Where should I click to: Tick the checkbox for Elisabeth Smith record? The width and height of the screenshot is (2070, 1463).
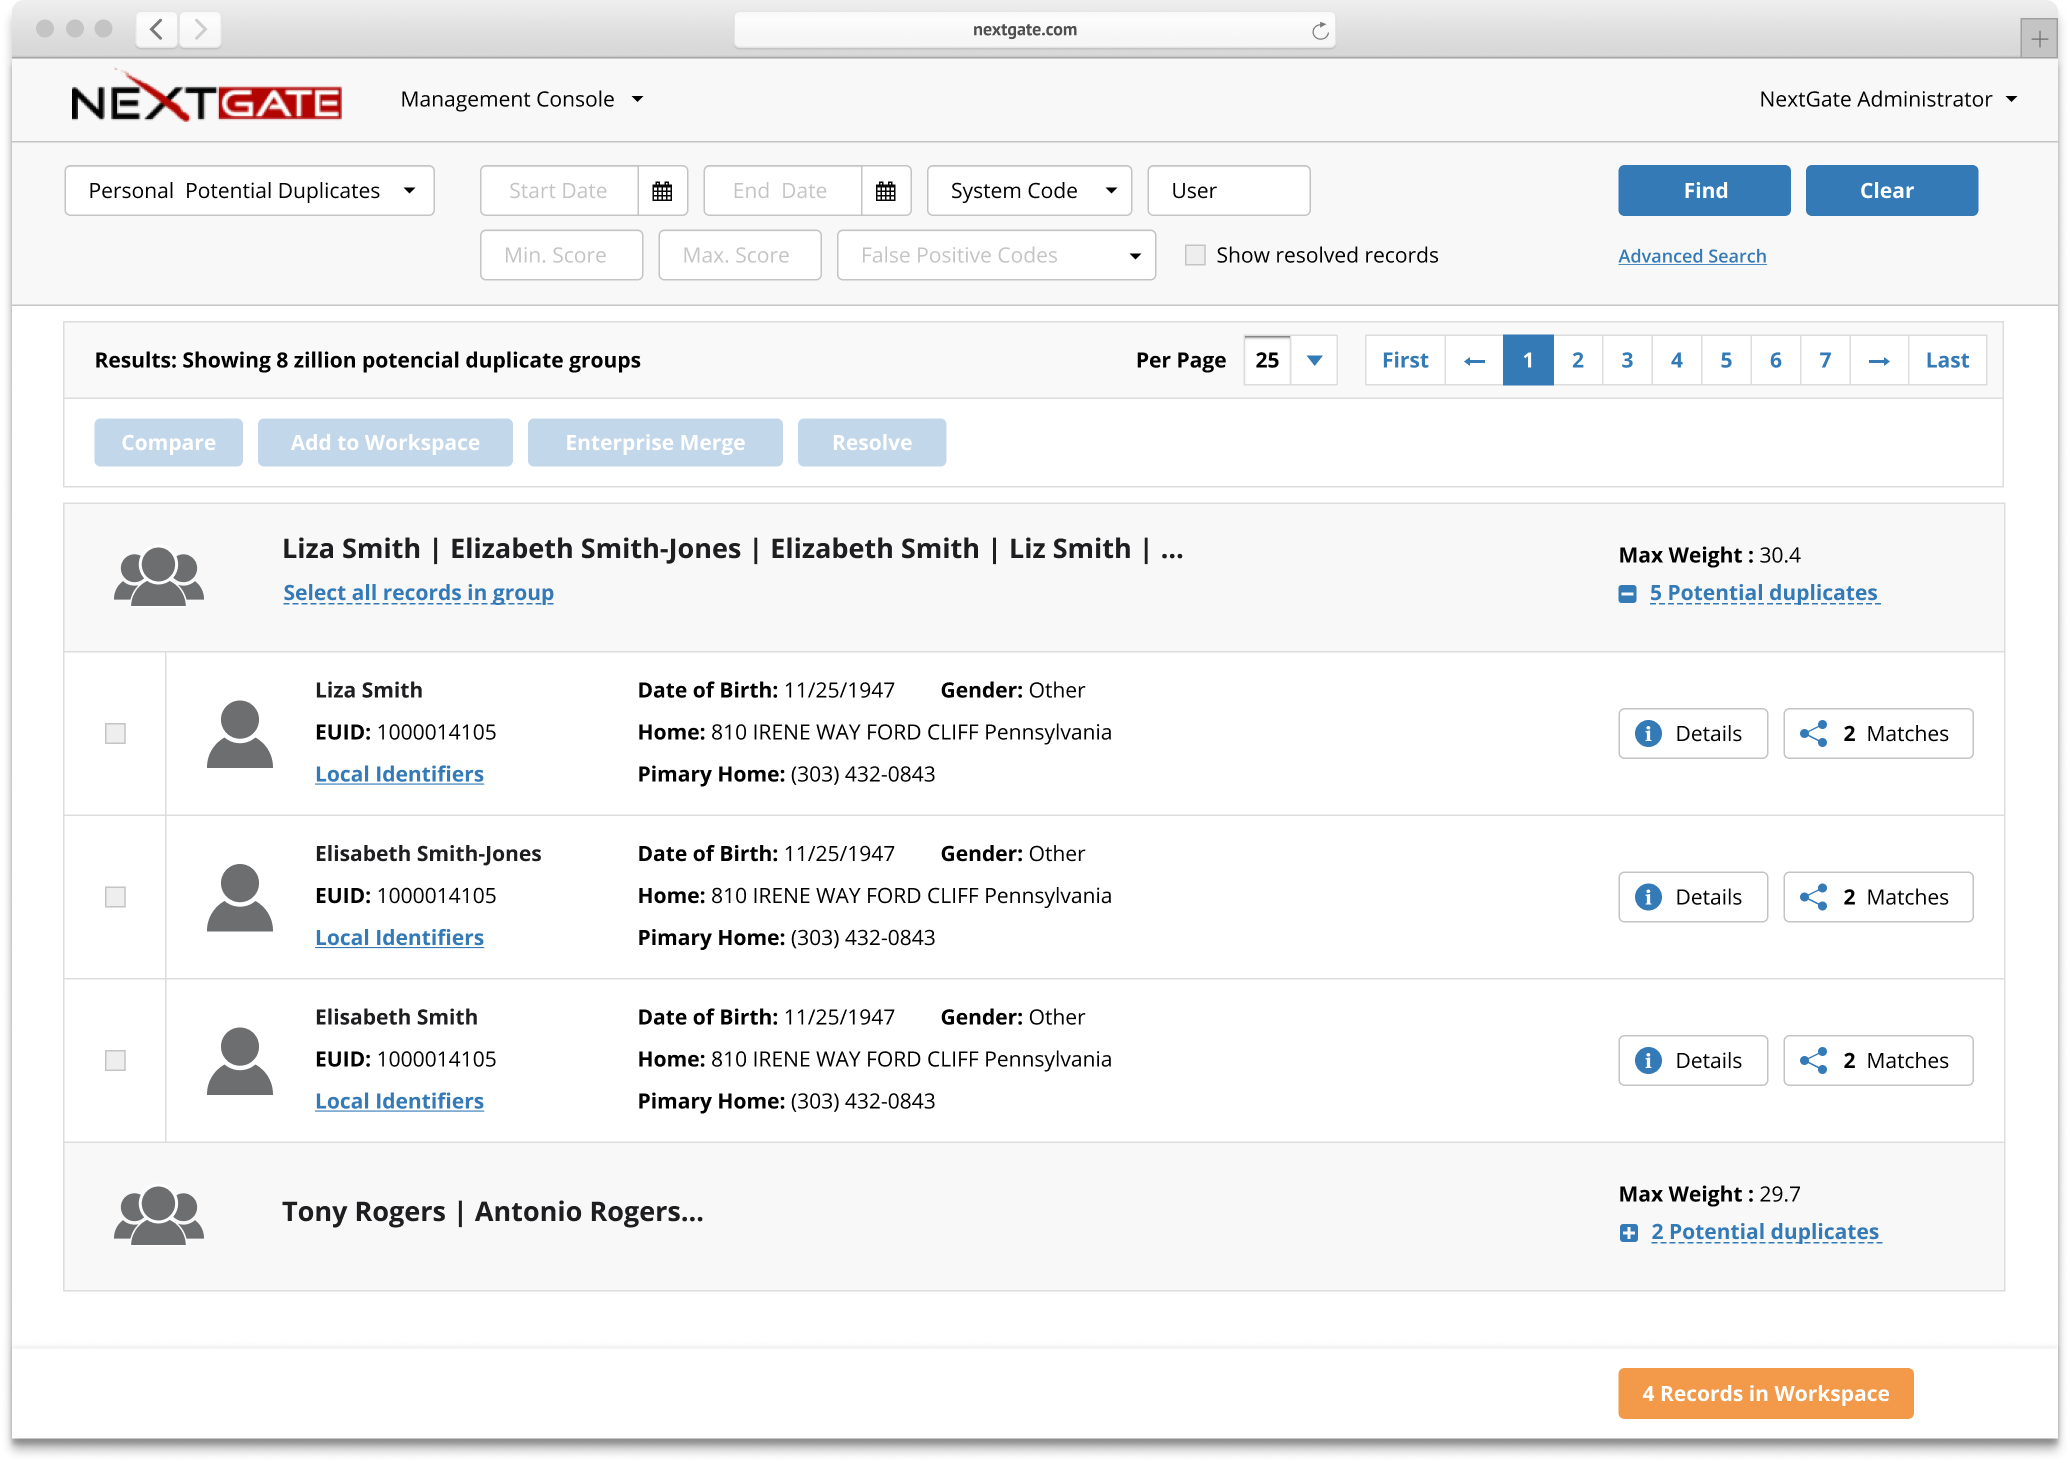[116, 1060]
